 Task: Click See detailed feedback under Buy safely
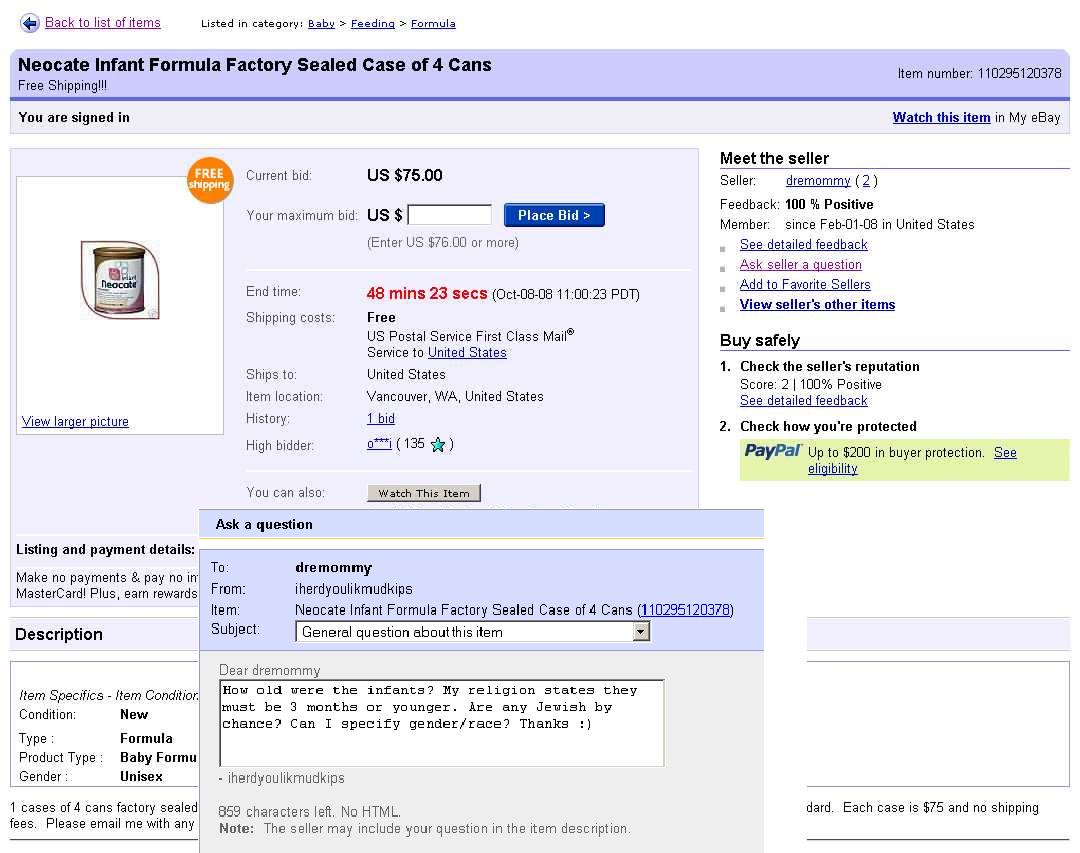coord(803,401)
